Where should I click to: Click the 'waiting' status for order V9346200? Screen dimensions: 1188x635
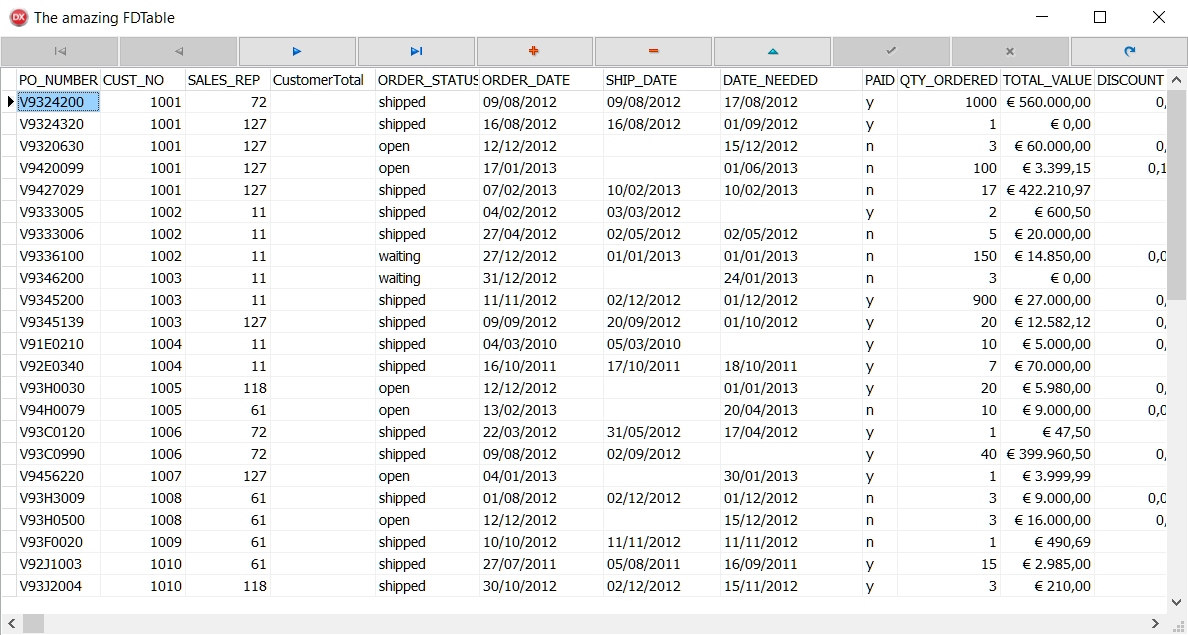[x=400, y=278]
